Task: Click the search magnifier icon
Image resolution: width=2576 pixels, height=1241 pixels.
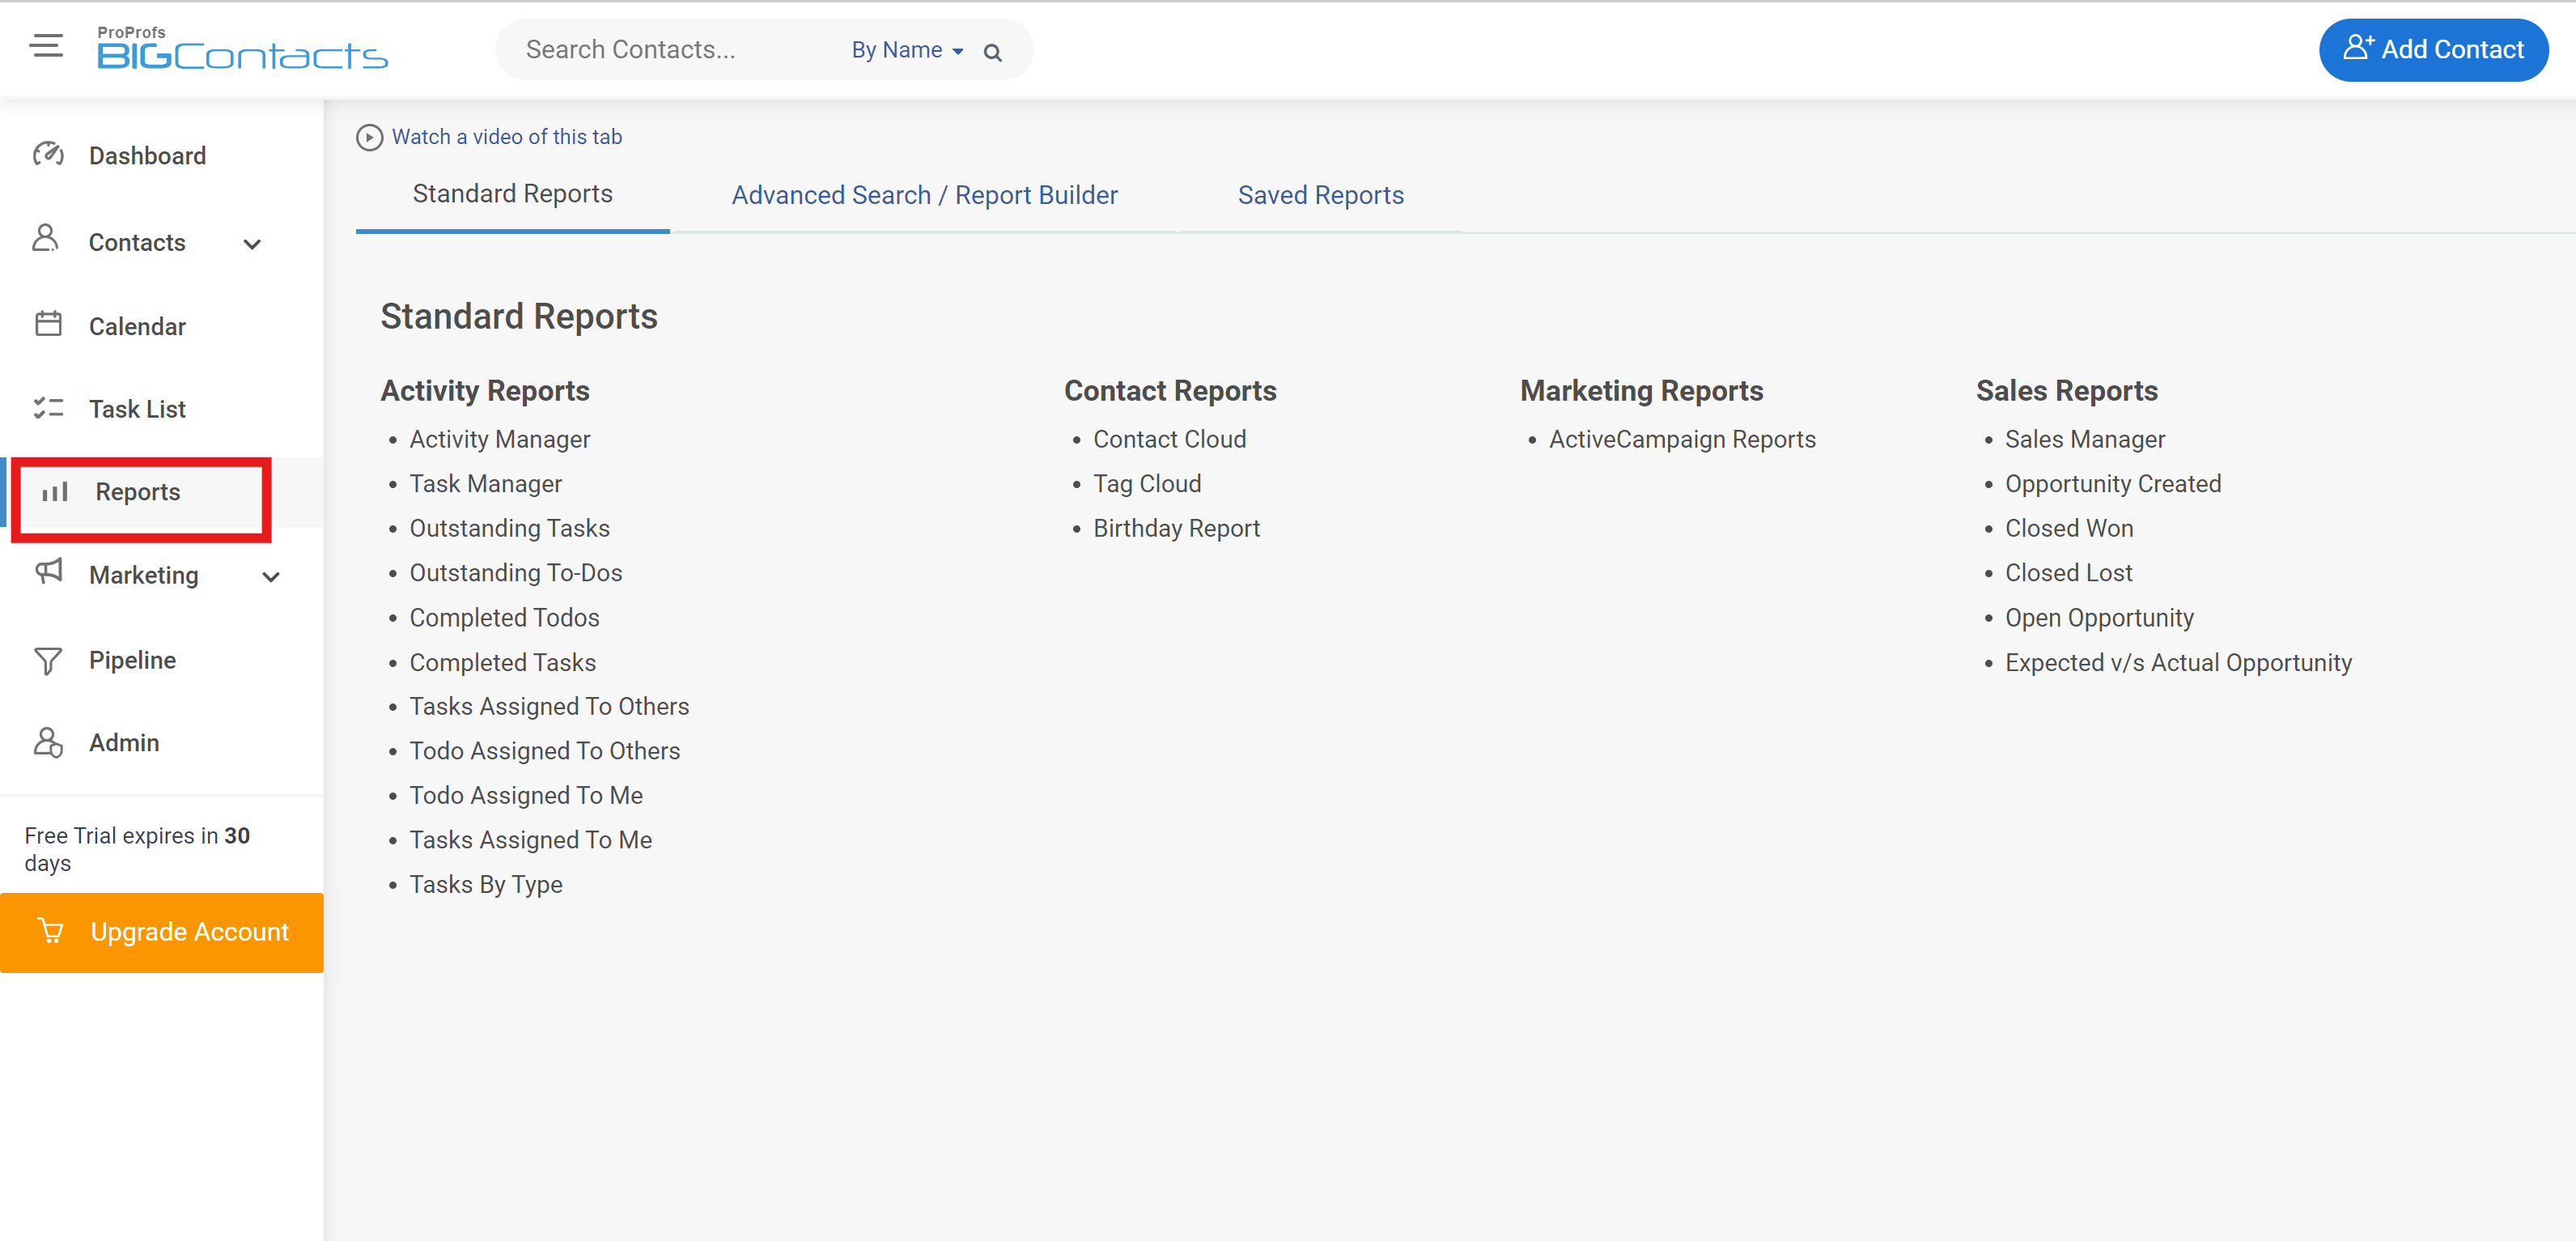Action: click(x=992, y=52)
